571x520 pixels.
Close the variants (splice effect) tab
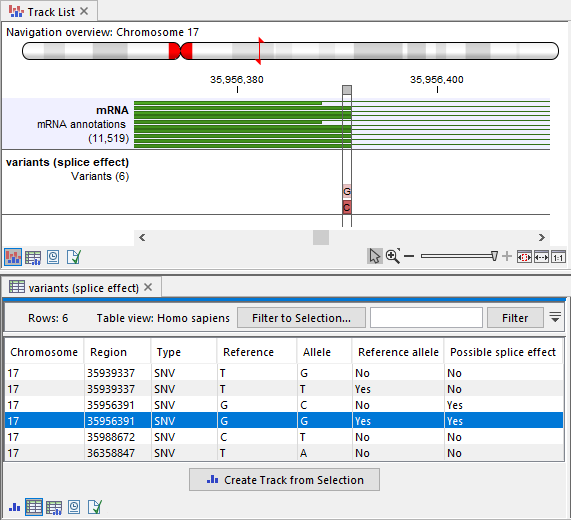coord(148,287)
